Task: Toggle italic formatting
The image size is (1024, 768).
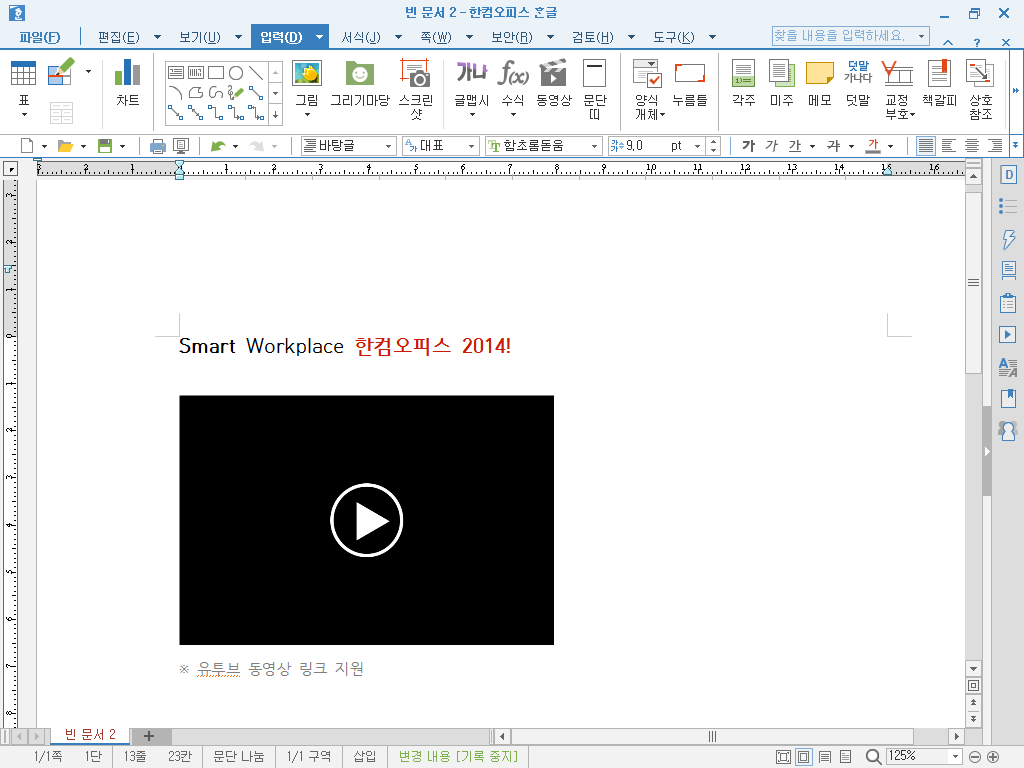Action: [x=771, y=146]
